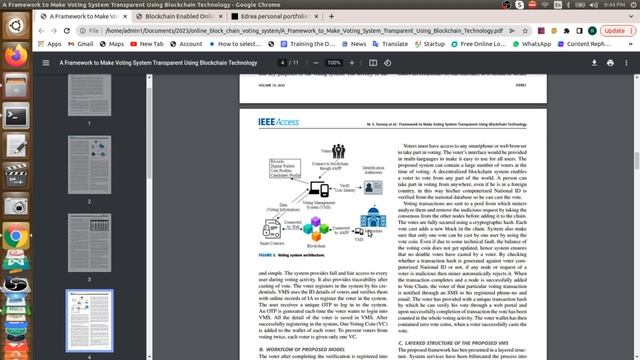The width and height of the screenshot is (640, 360).
Task: Go back to the previous page
Action: [x=41, y=31]
